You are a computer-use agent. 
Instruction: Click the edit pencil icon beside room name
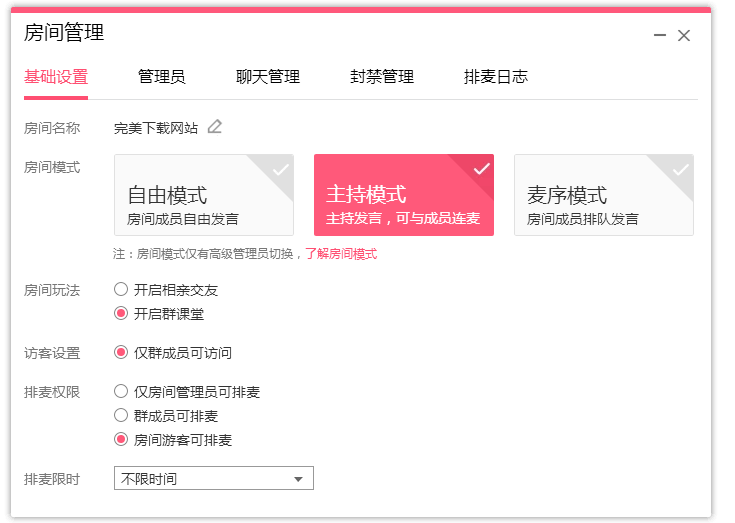215,127
